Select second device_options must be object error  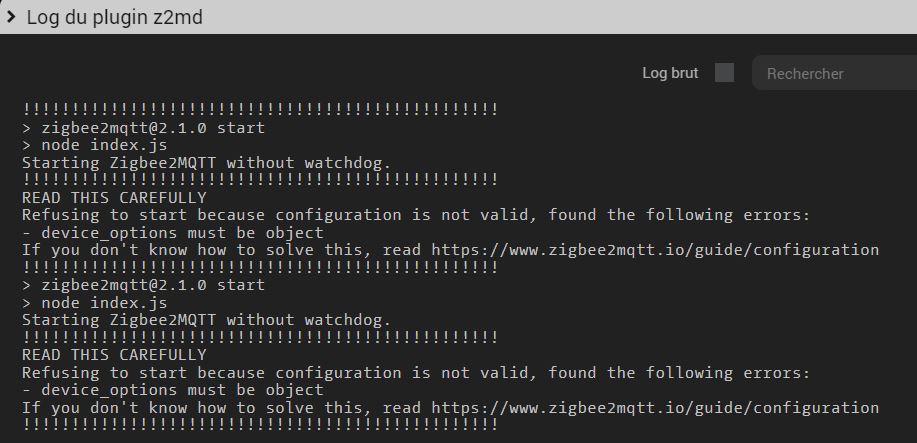click(x=173, y=390)
